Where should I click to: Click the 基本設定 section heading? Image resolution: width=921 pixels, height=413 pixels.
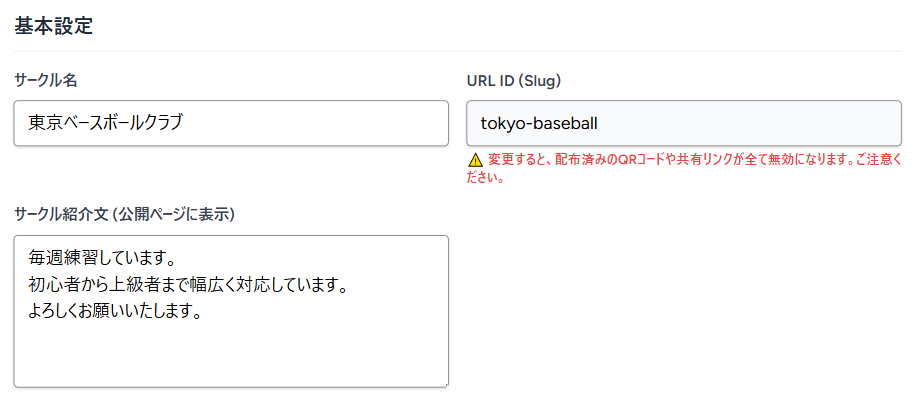54,27
